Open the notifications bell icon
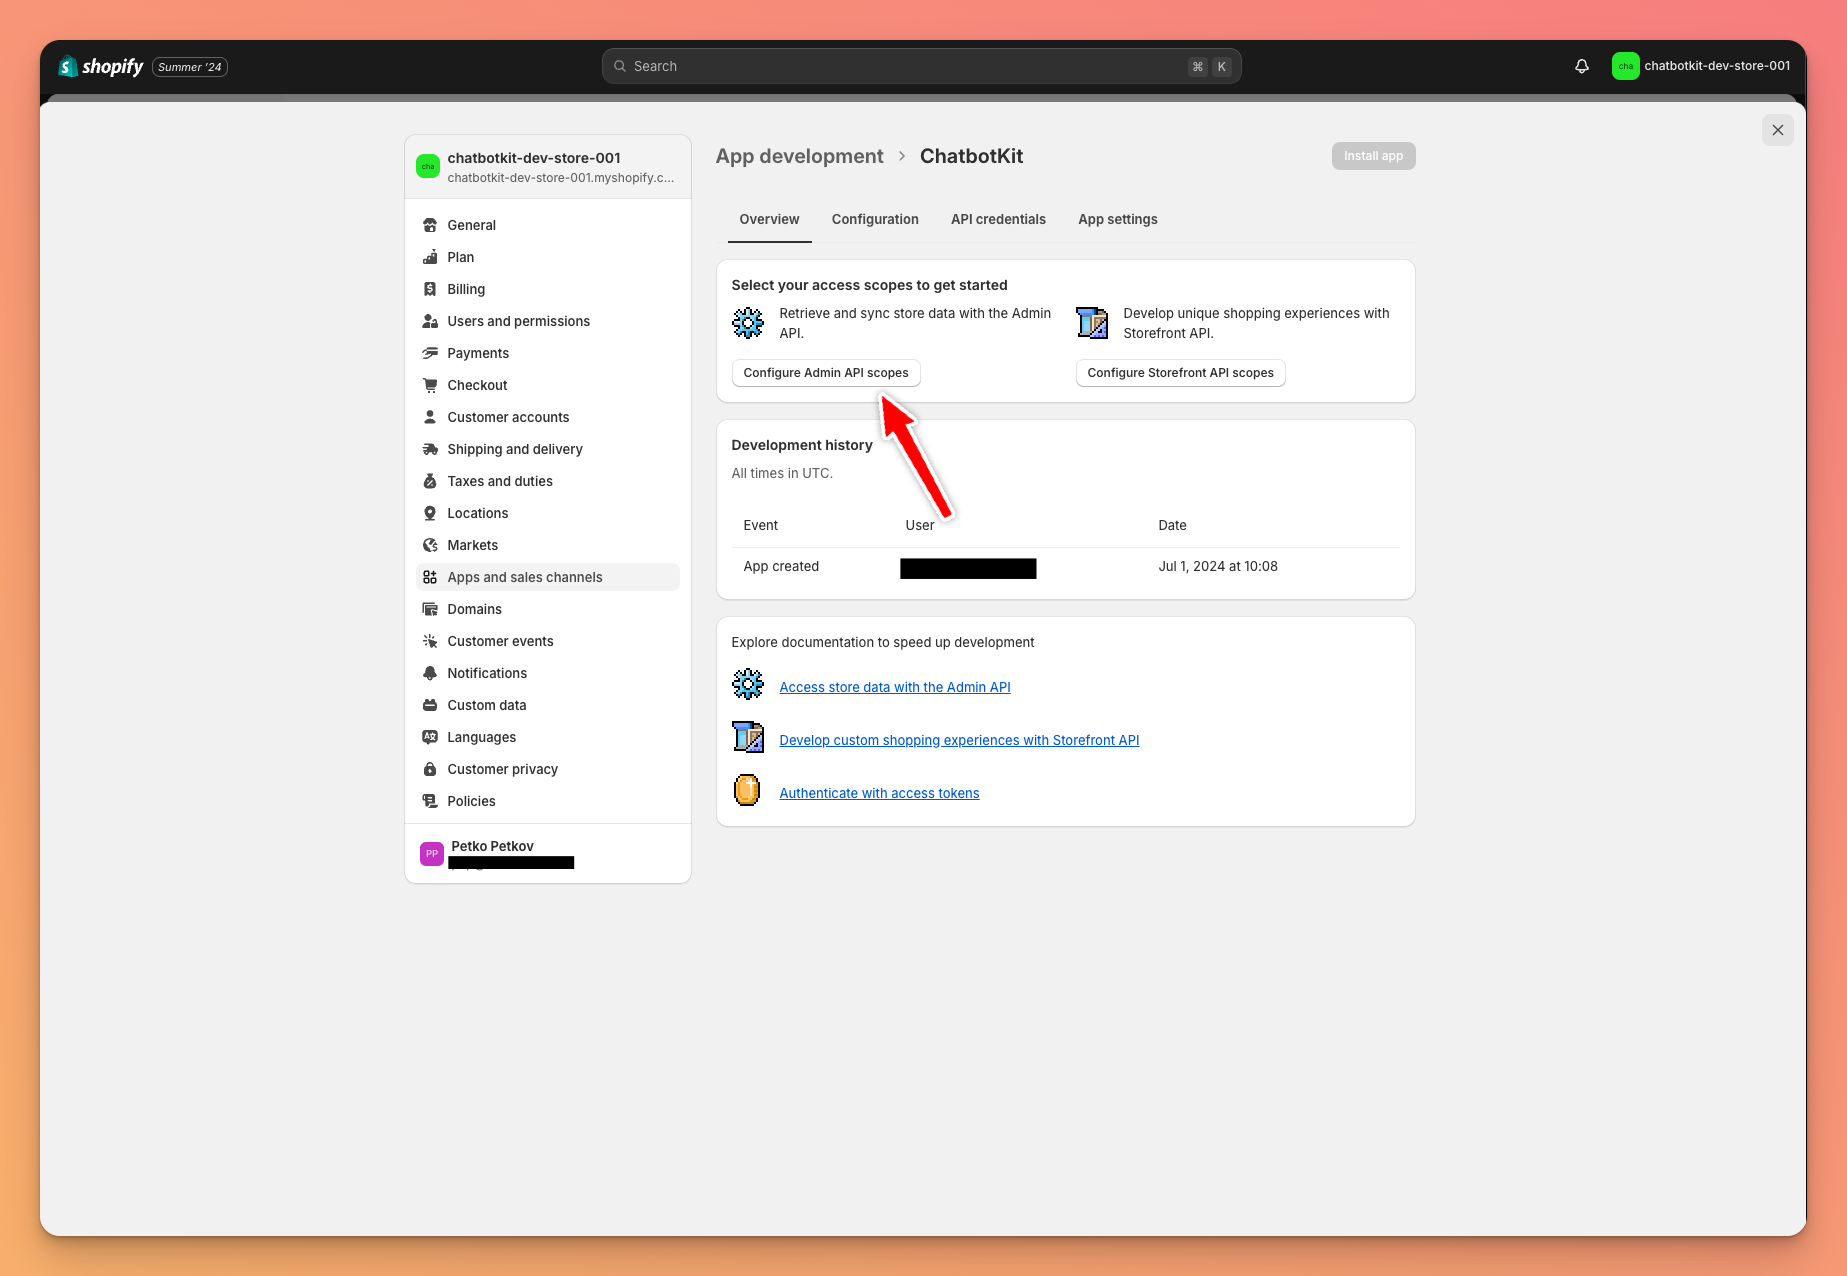1847x1276 pixels. click(x=1582, y=66)
